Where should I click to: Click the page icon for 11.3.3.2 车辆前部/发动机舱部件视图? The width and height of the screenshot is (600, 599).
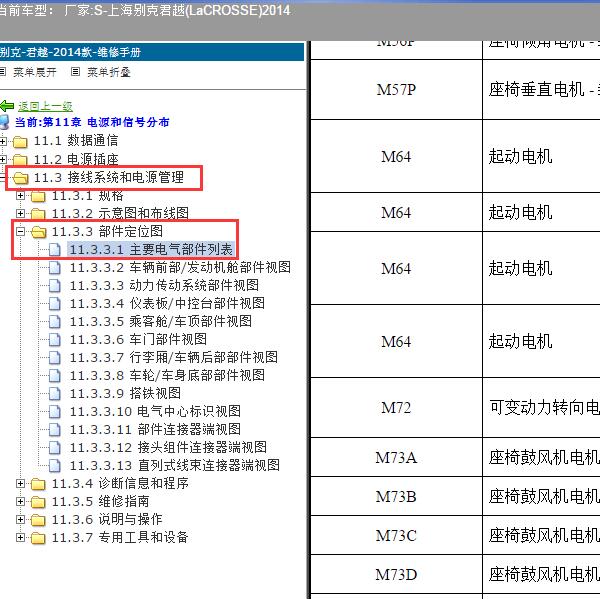(55, 268)
